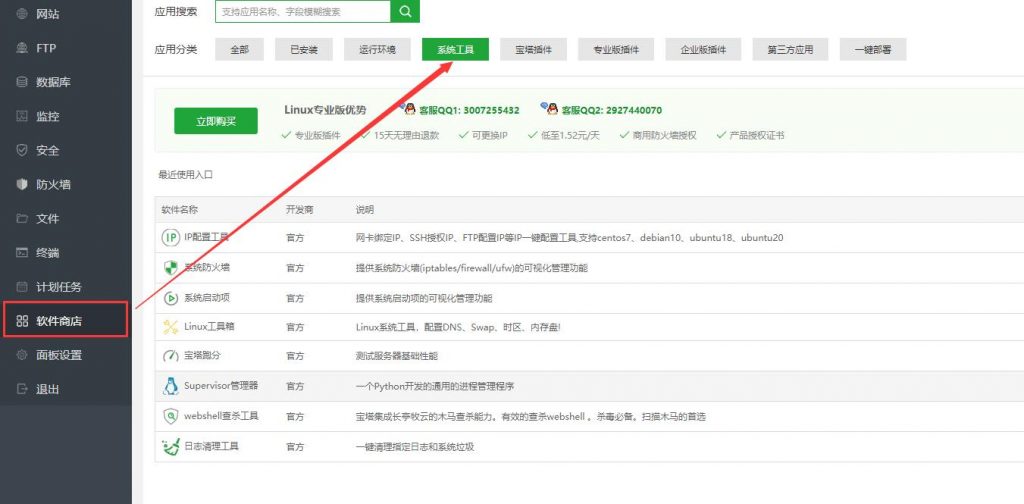This screenshot has width=1024, height=504.
Task: Click the 开发商 column header
Action: click(x=300, y=210)
